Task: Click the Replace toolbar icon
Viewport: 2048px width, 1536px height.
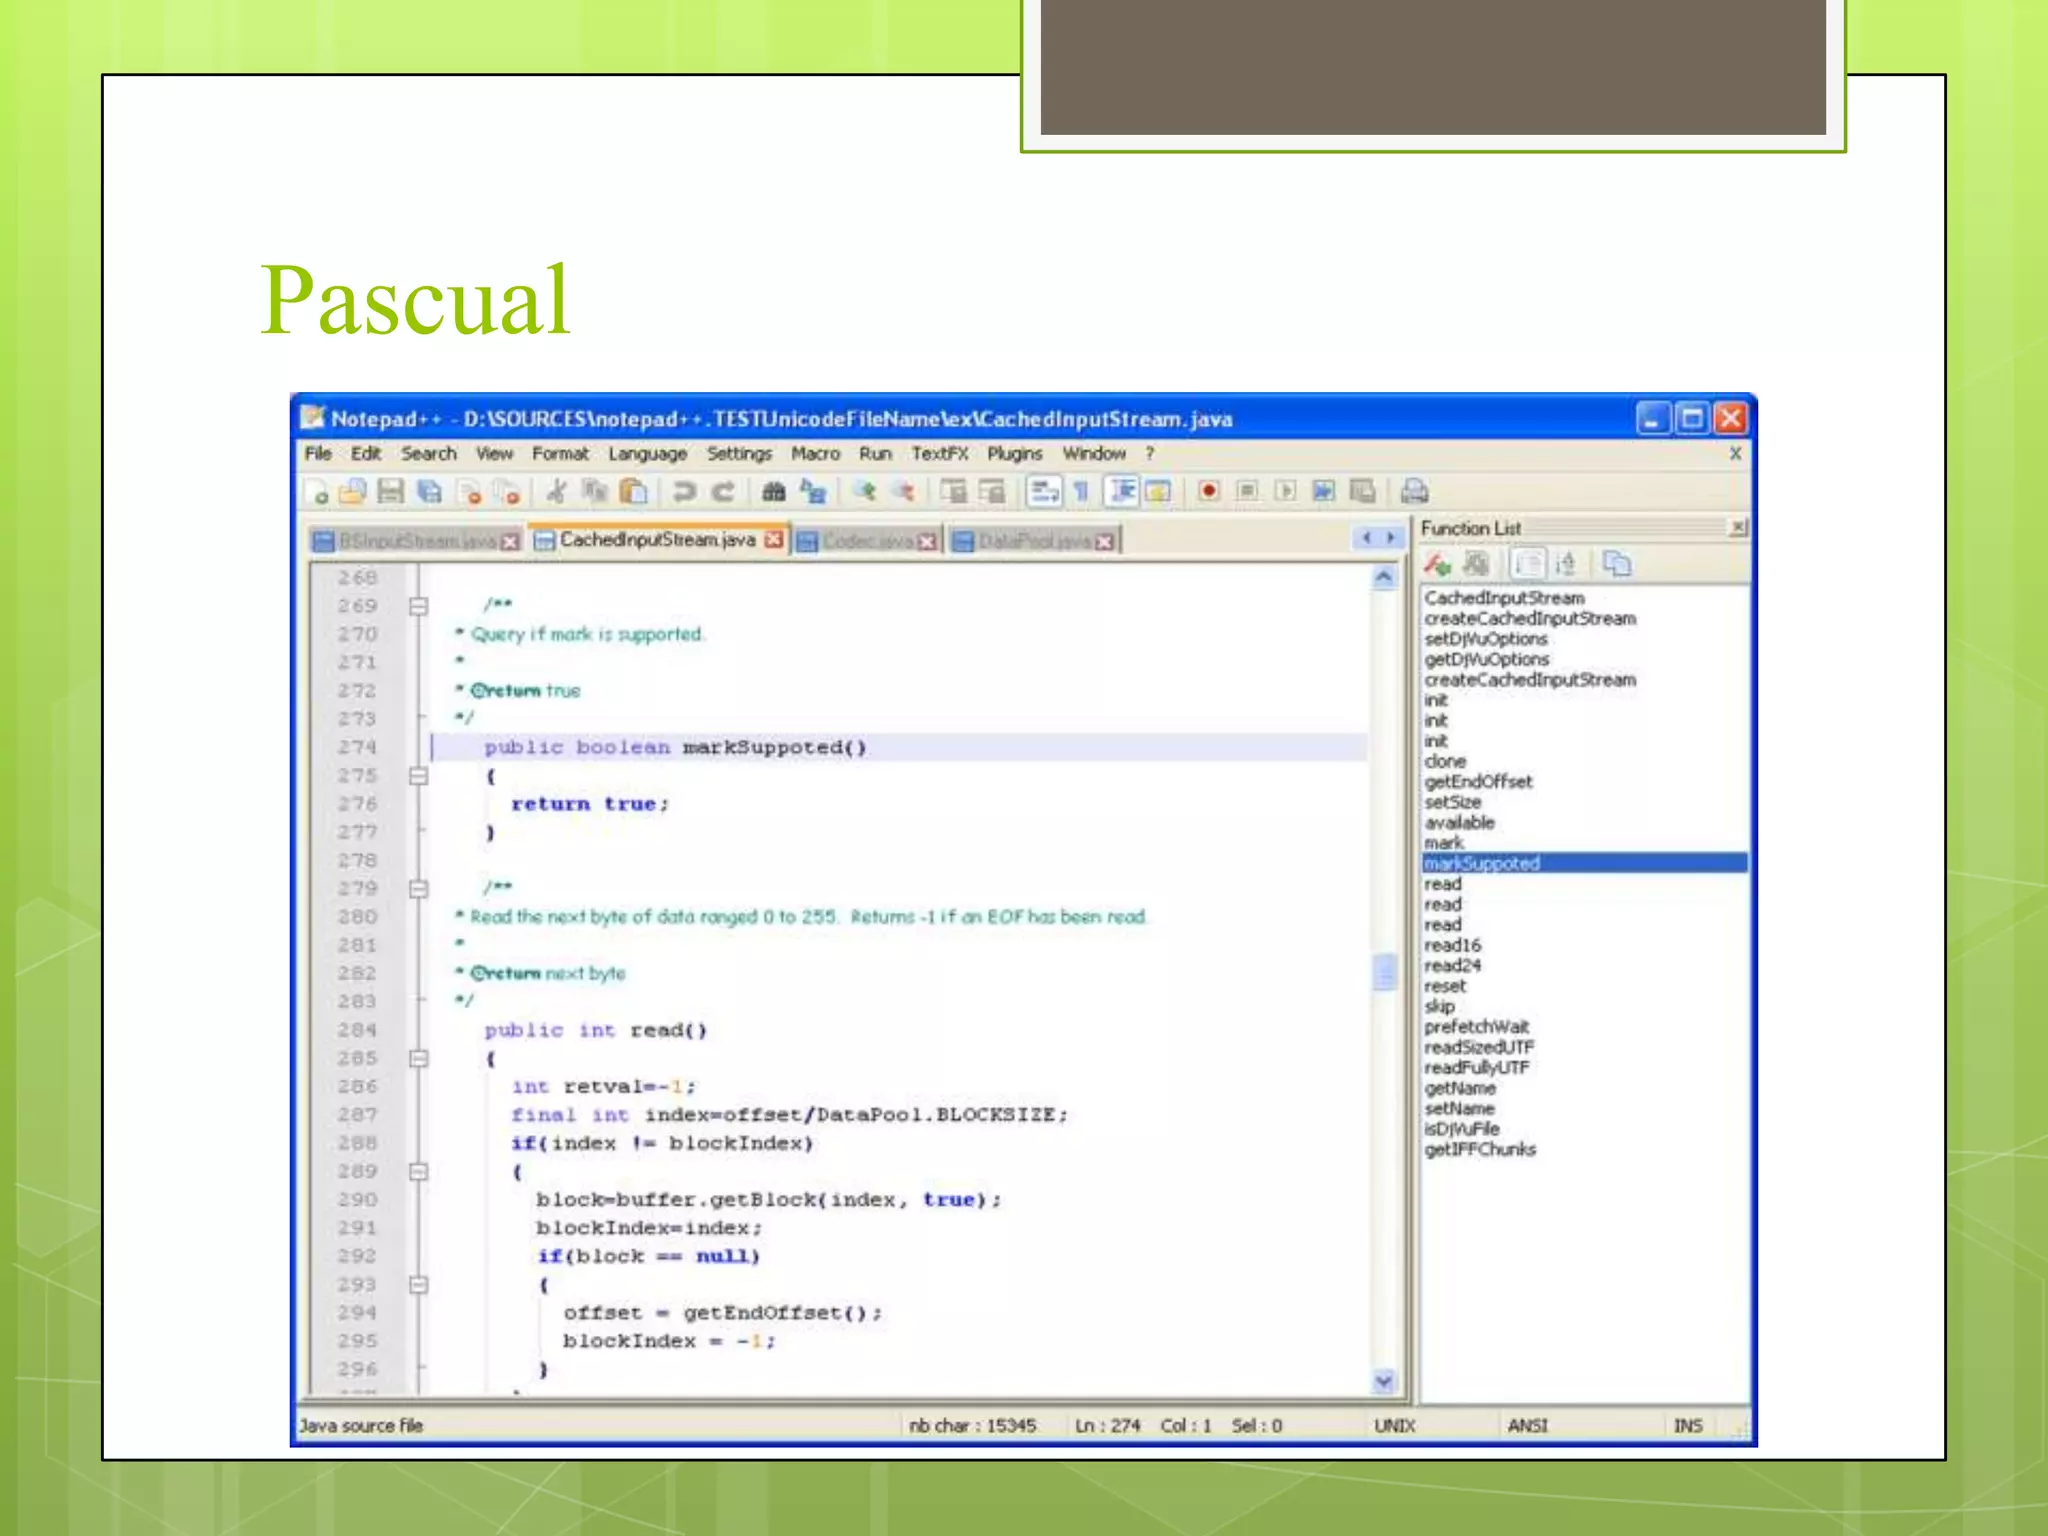Action: [x=813, y=491]
